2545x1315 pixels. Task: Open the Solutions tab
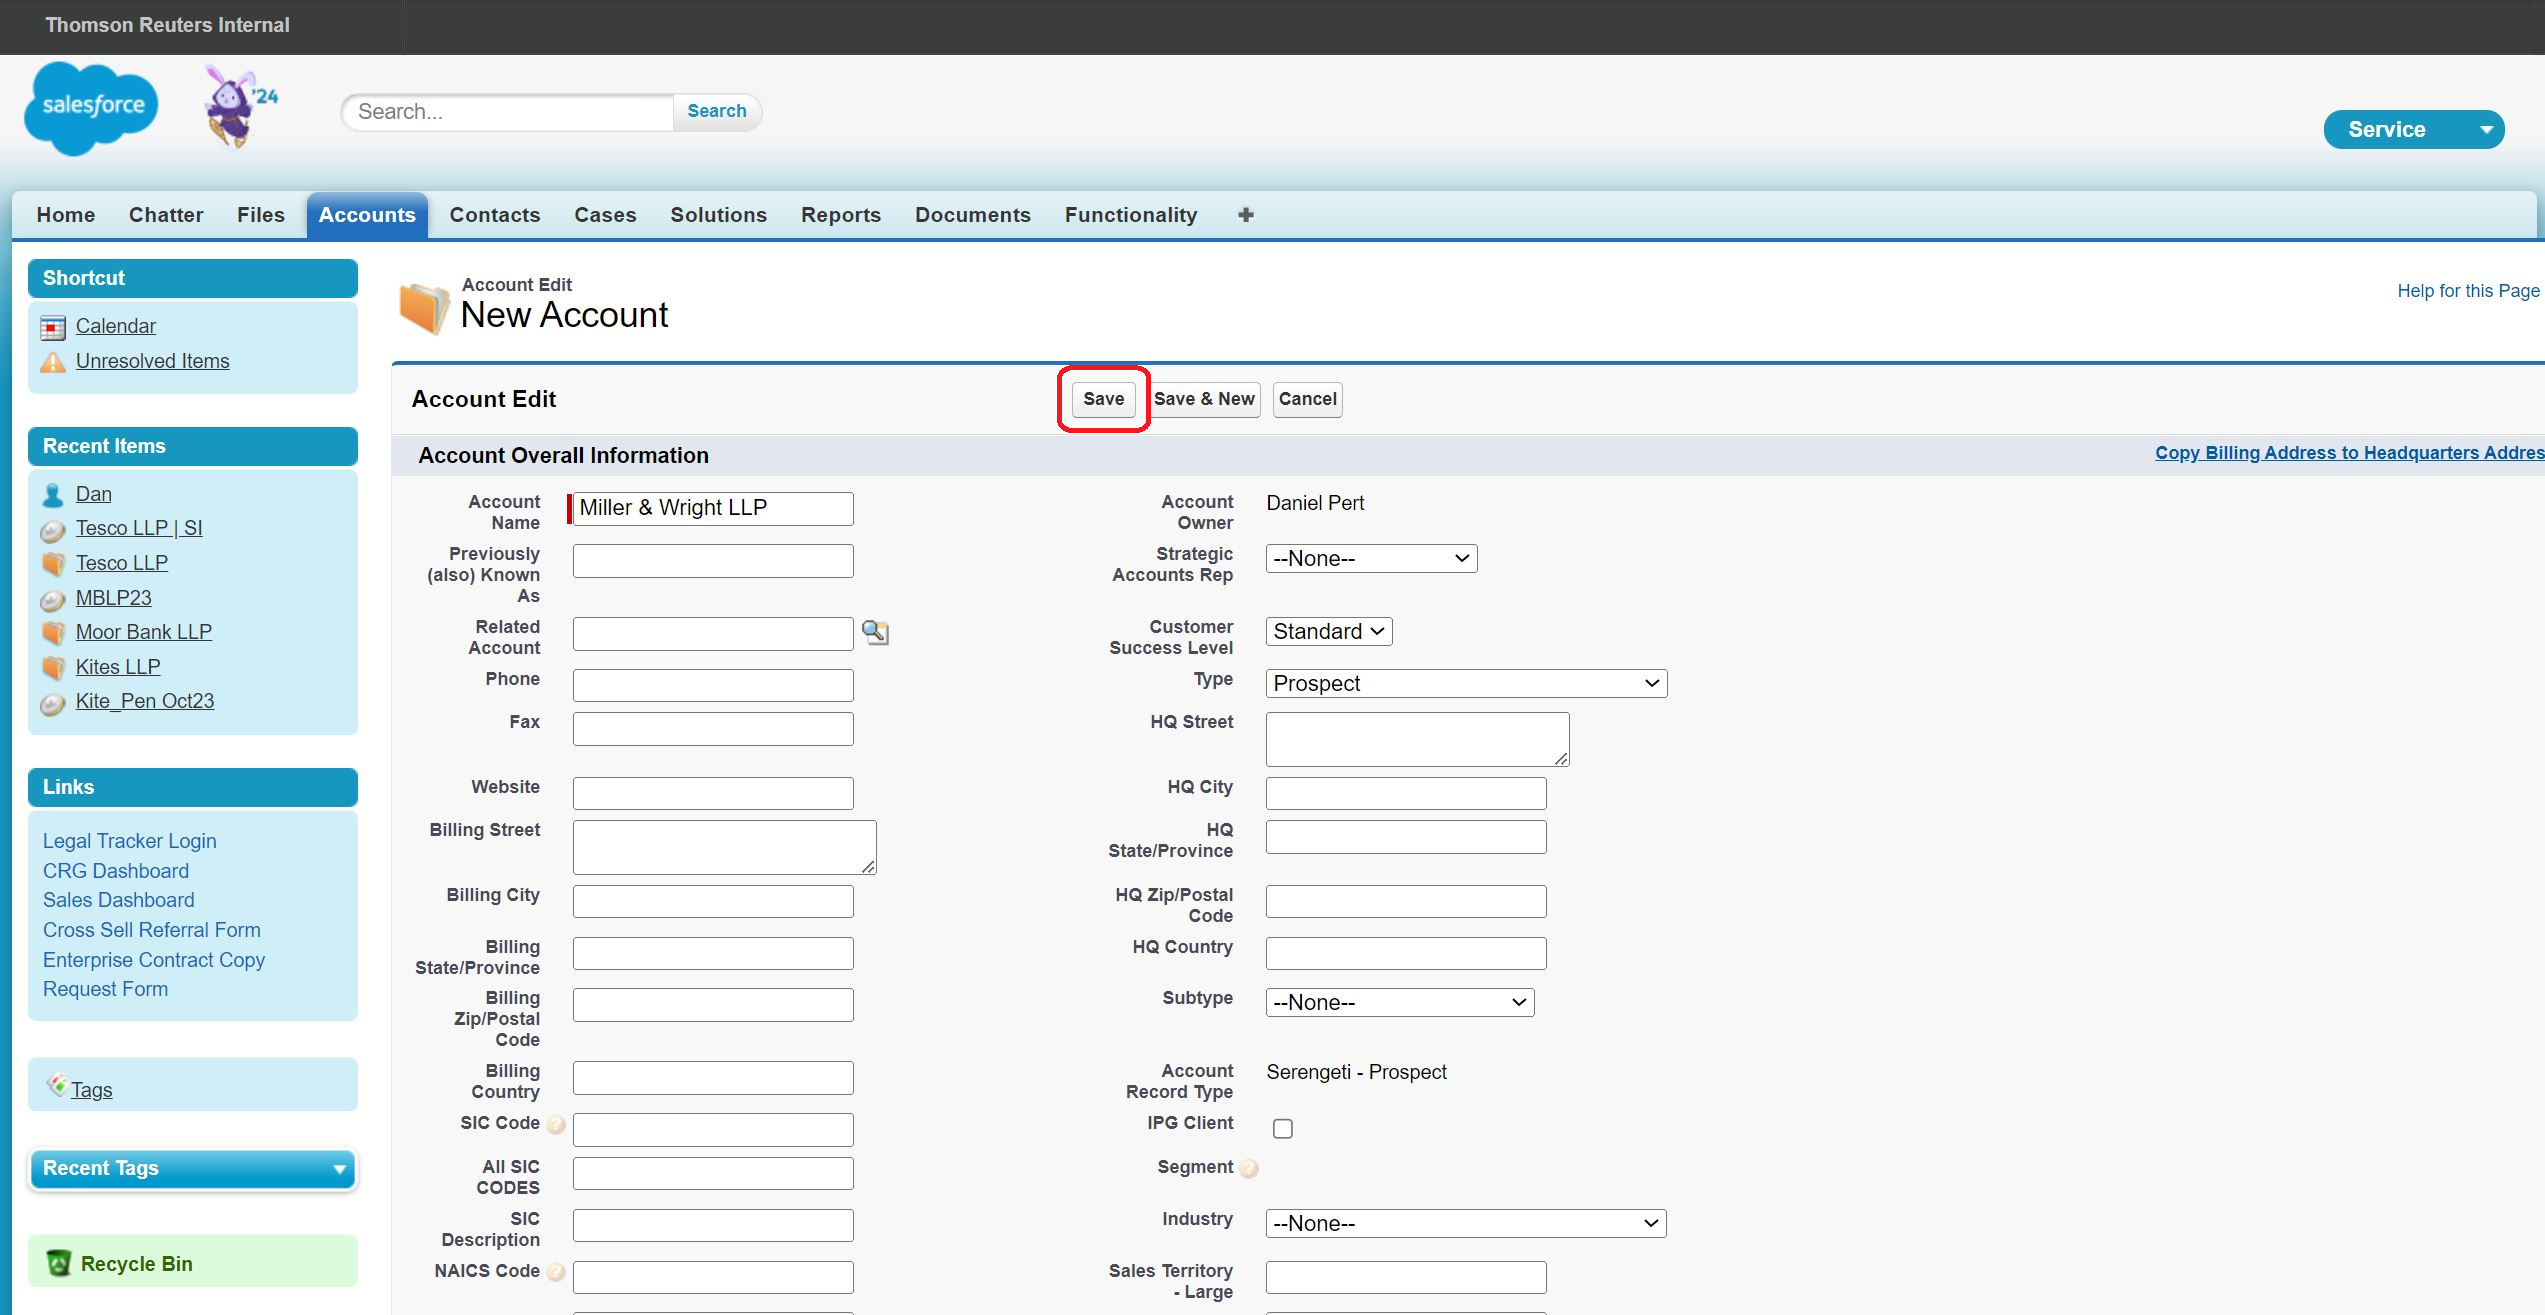tap(718, 215)
